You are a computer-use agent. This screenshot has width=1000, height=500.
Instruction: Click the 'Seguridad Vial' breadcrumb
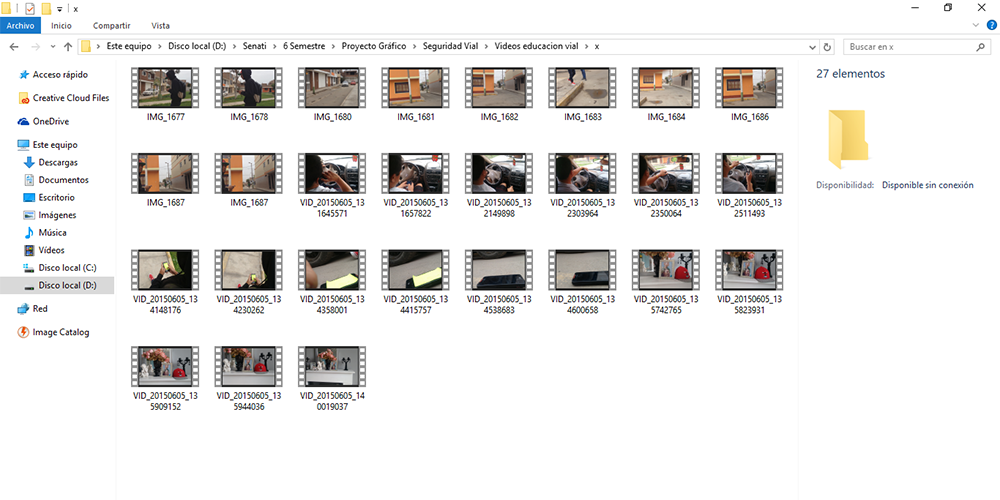pos(450,47)
